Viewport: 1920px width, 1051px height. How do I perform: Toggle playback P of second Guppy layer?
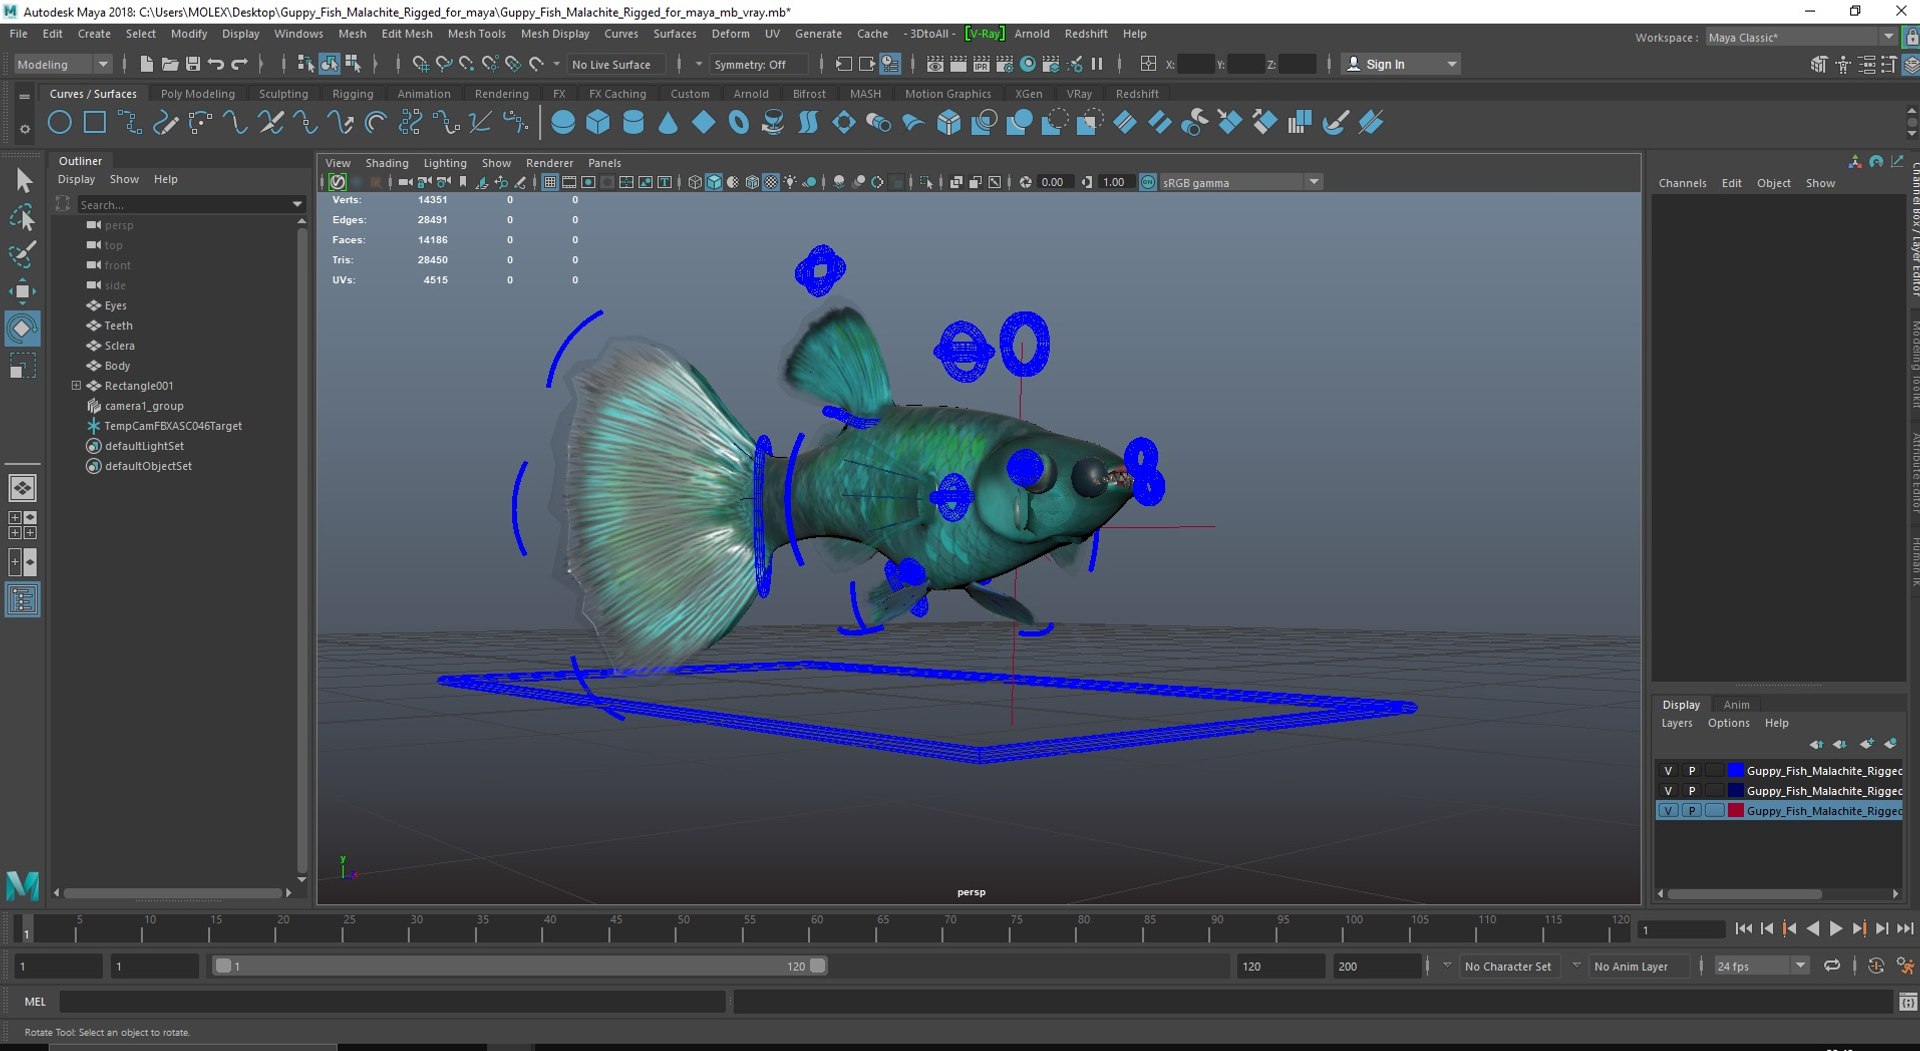1692,791
